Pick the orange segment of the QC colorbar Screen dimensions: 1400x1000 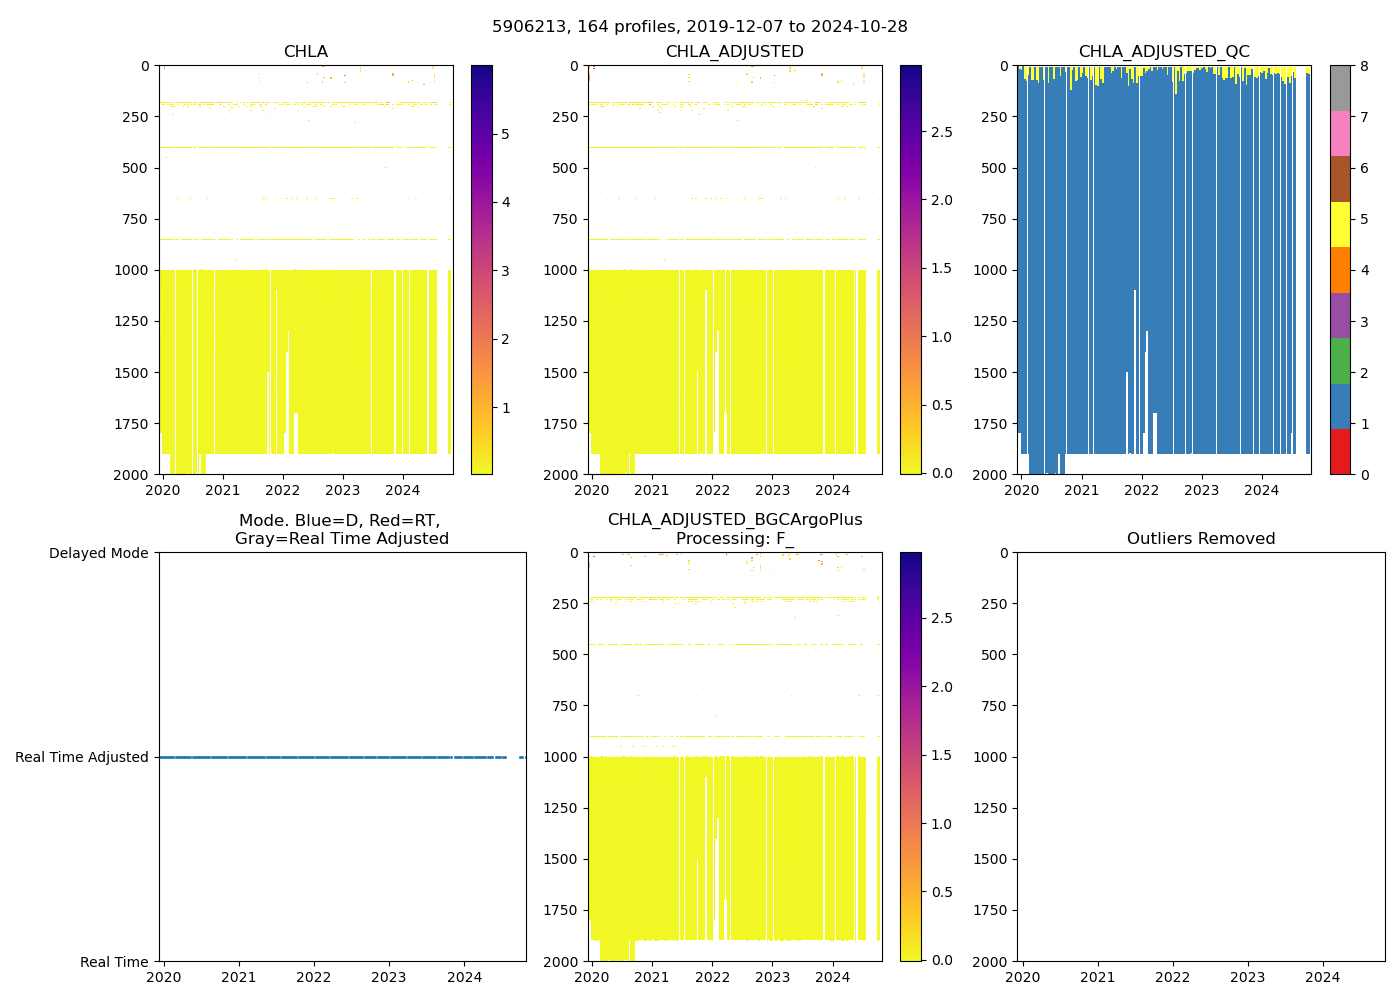tap(1340, 270)
